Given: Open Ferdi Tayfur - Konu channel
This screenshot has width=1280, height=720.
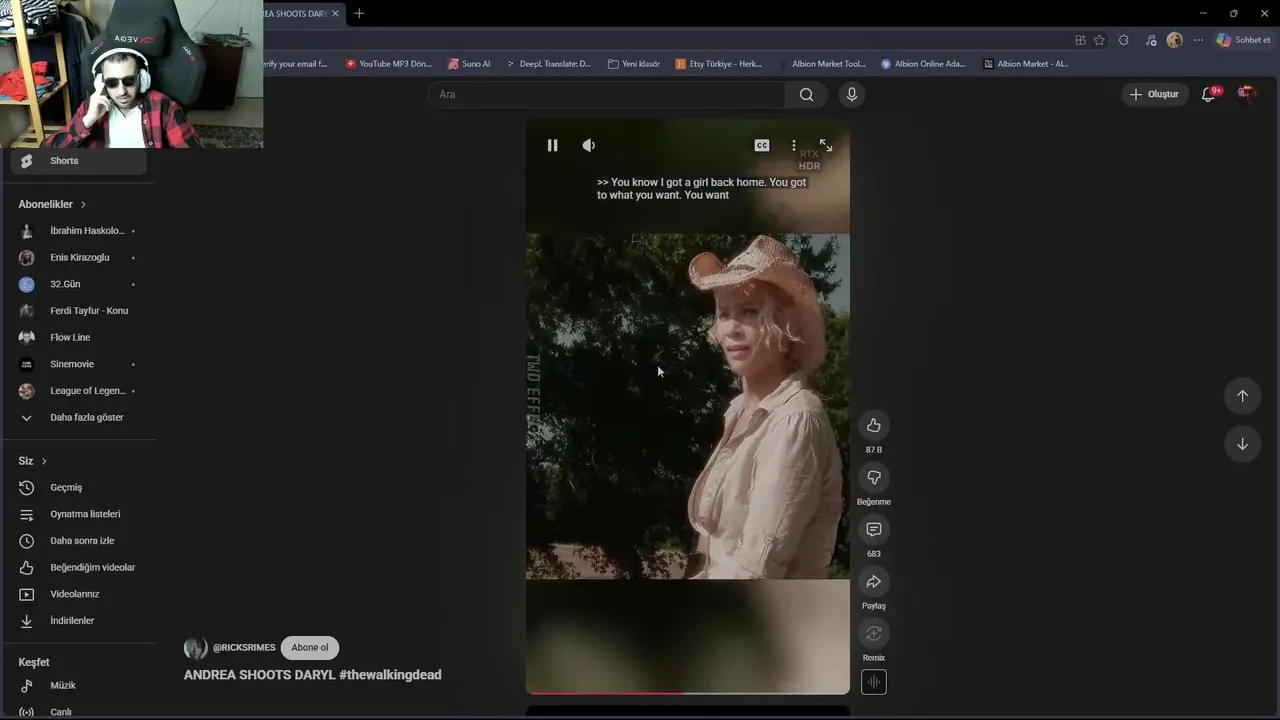Looking at the screenshot, I should click(x=78, y=311).
